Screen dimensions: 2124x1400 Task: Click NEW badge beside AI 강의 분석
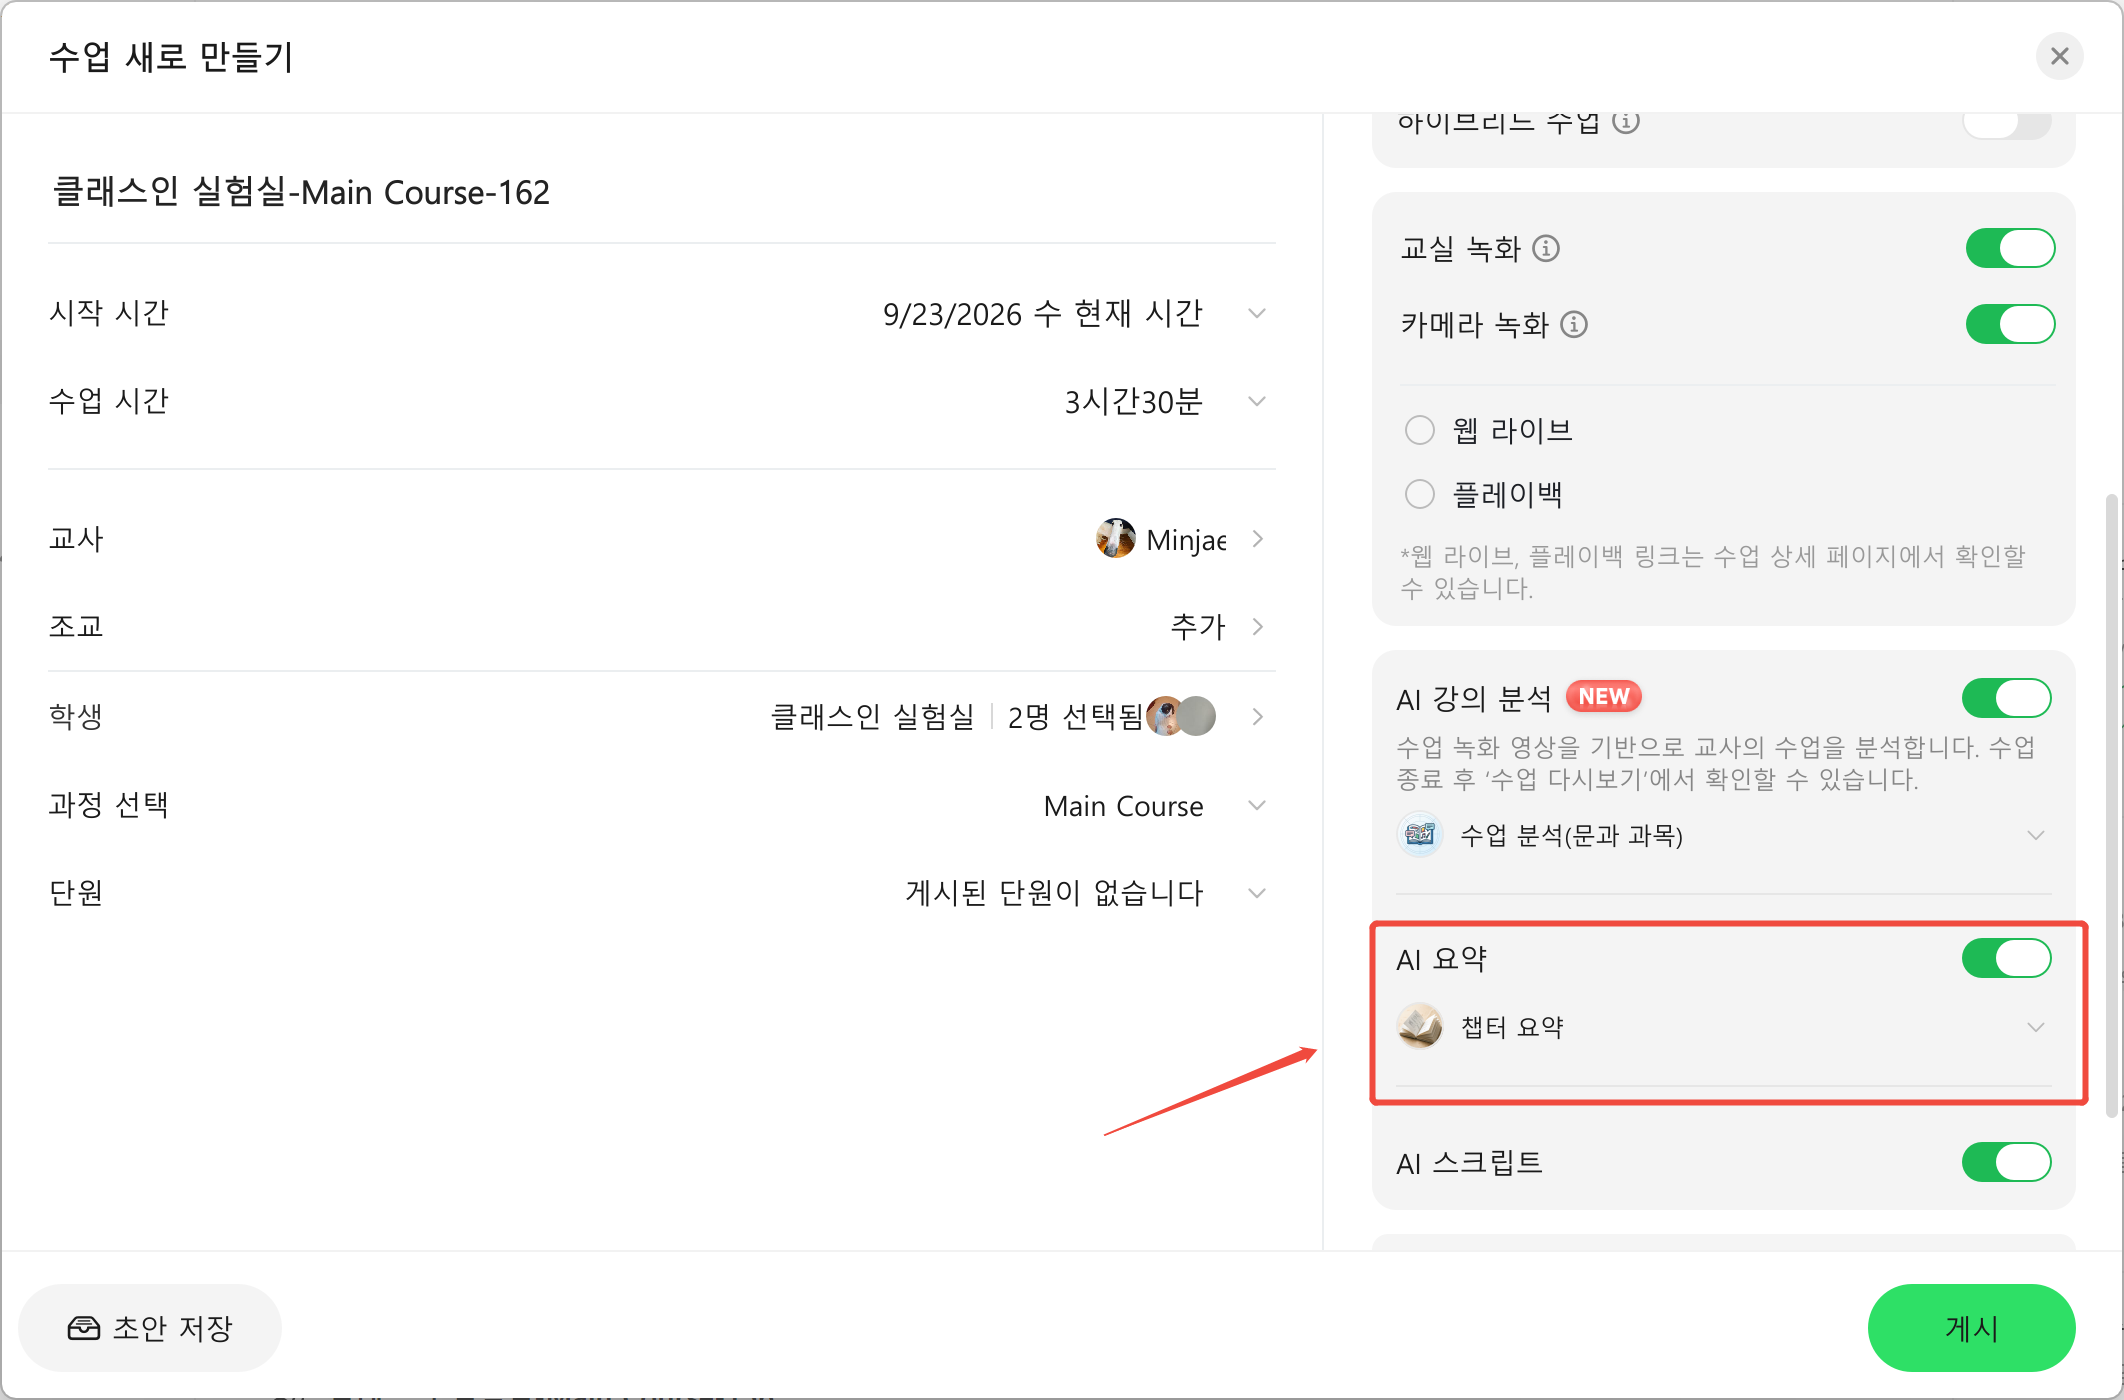tap(1604, 696)
